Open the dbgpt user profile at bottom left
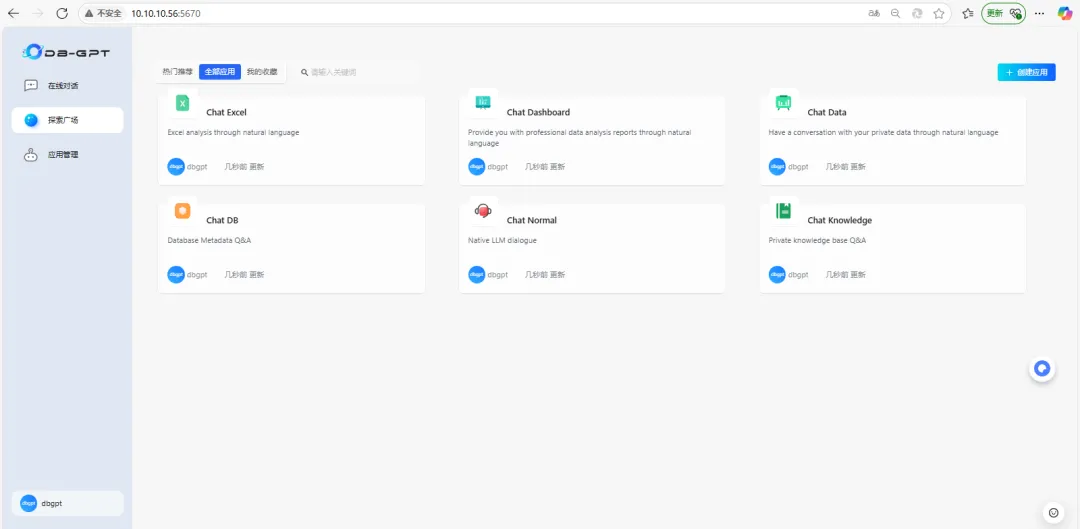The height and width of the screenshot is (529, 1080). [x=67, y=503]
